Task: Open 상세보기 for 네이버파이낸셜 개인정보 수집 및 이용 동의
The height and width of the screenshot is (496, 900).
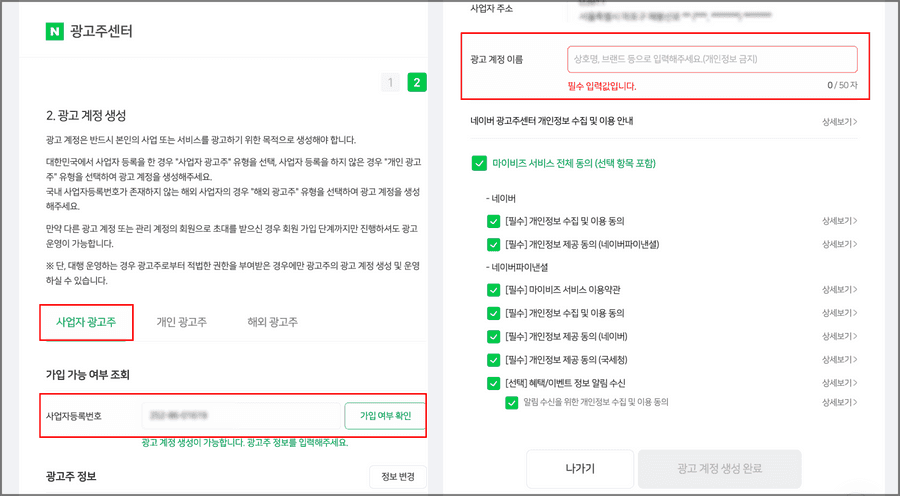Action: [x=840, y=313]
